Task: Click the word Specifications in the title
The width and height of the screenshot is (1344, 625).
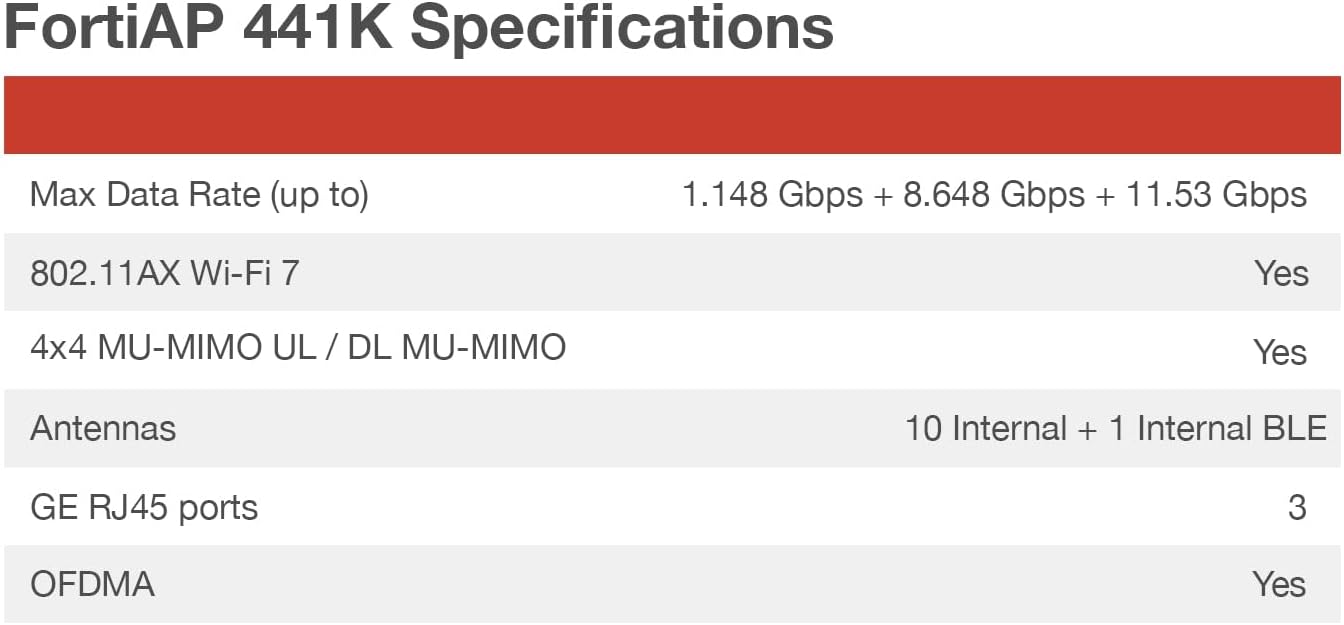Action: pos(622,29)
